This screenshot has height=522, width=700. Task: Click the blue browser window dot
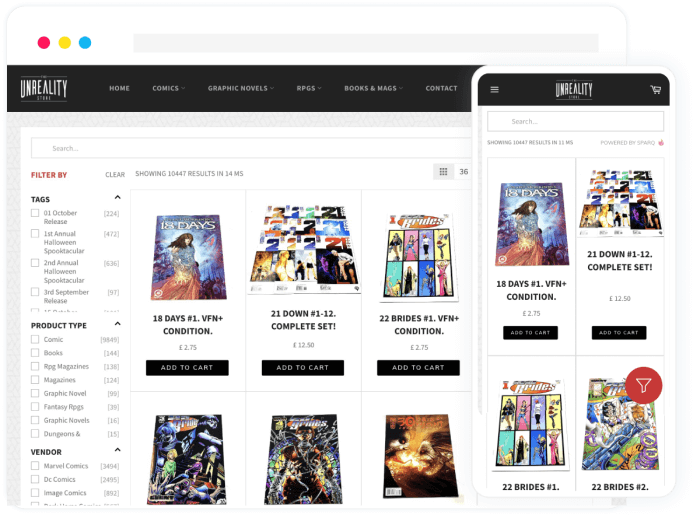(85, 43)
